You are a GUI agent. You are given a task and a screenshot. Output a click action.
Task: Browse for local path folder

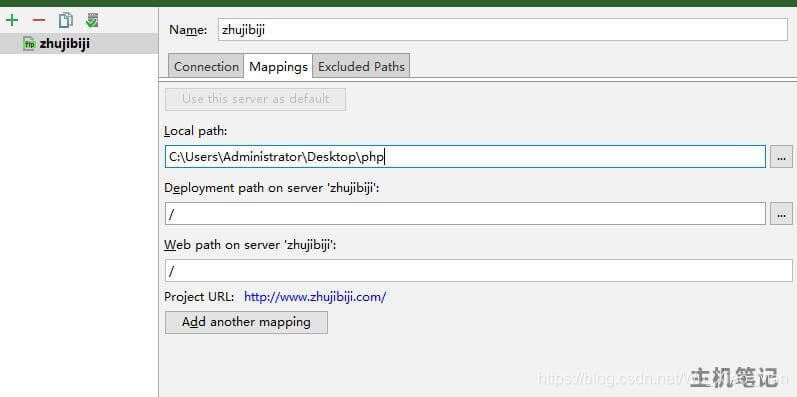tap(781, 157)
